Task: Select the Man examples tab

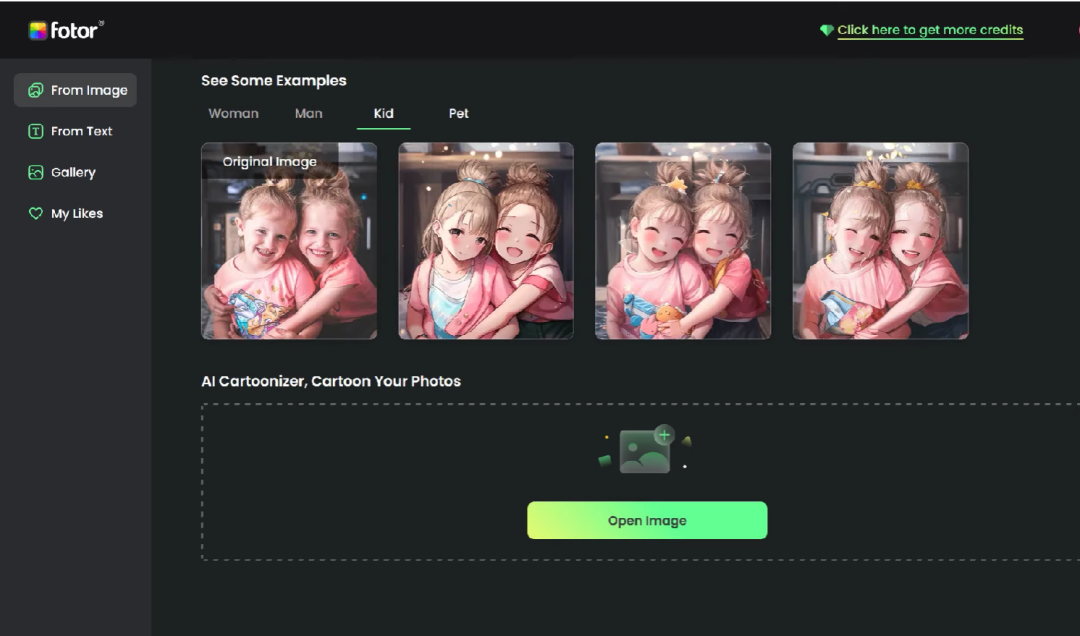Action: click(308, 113)
